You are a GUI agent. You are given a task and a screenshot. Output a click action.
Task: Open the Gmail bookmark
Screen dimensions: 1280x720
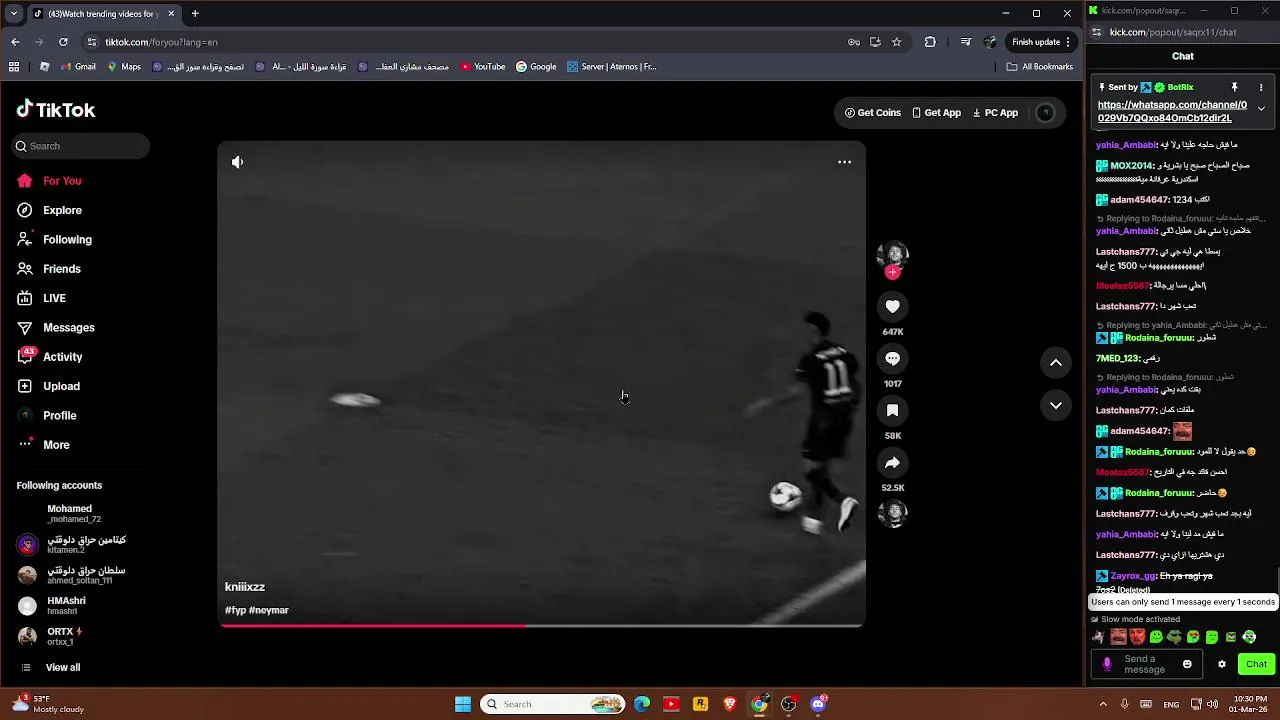coord(78,67)
